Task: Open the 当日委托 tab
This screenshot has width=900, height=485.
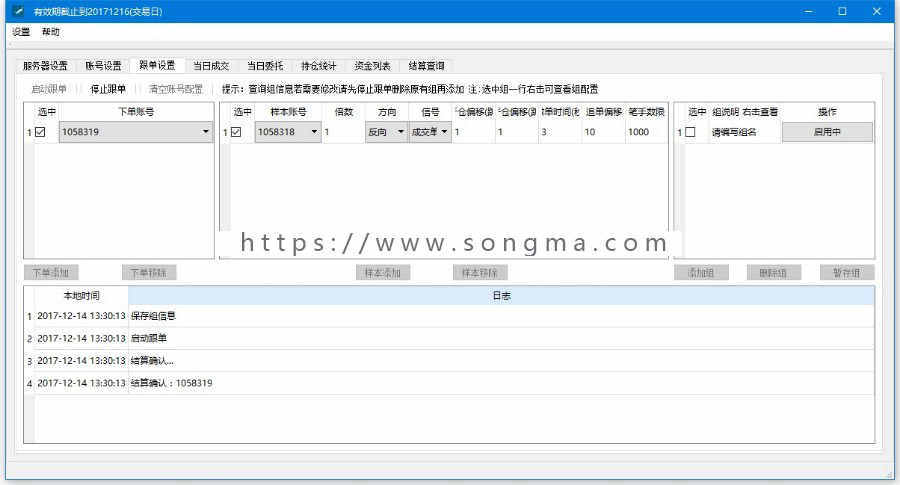Action: 265,66
